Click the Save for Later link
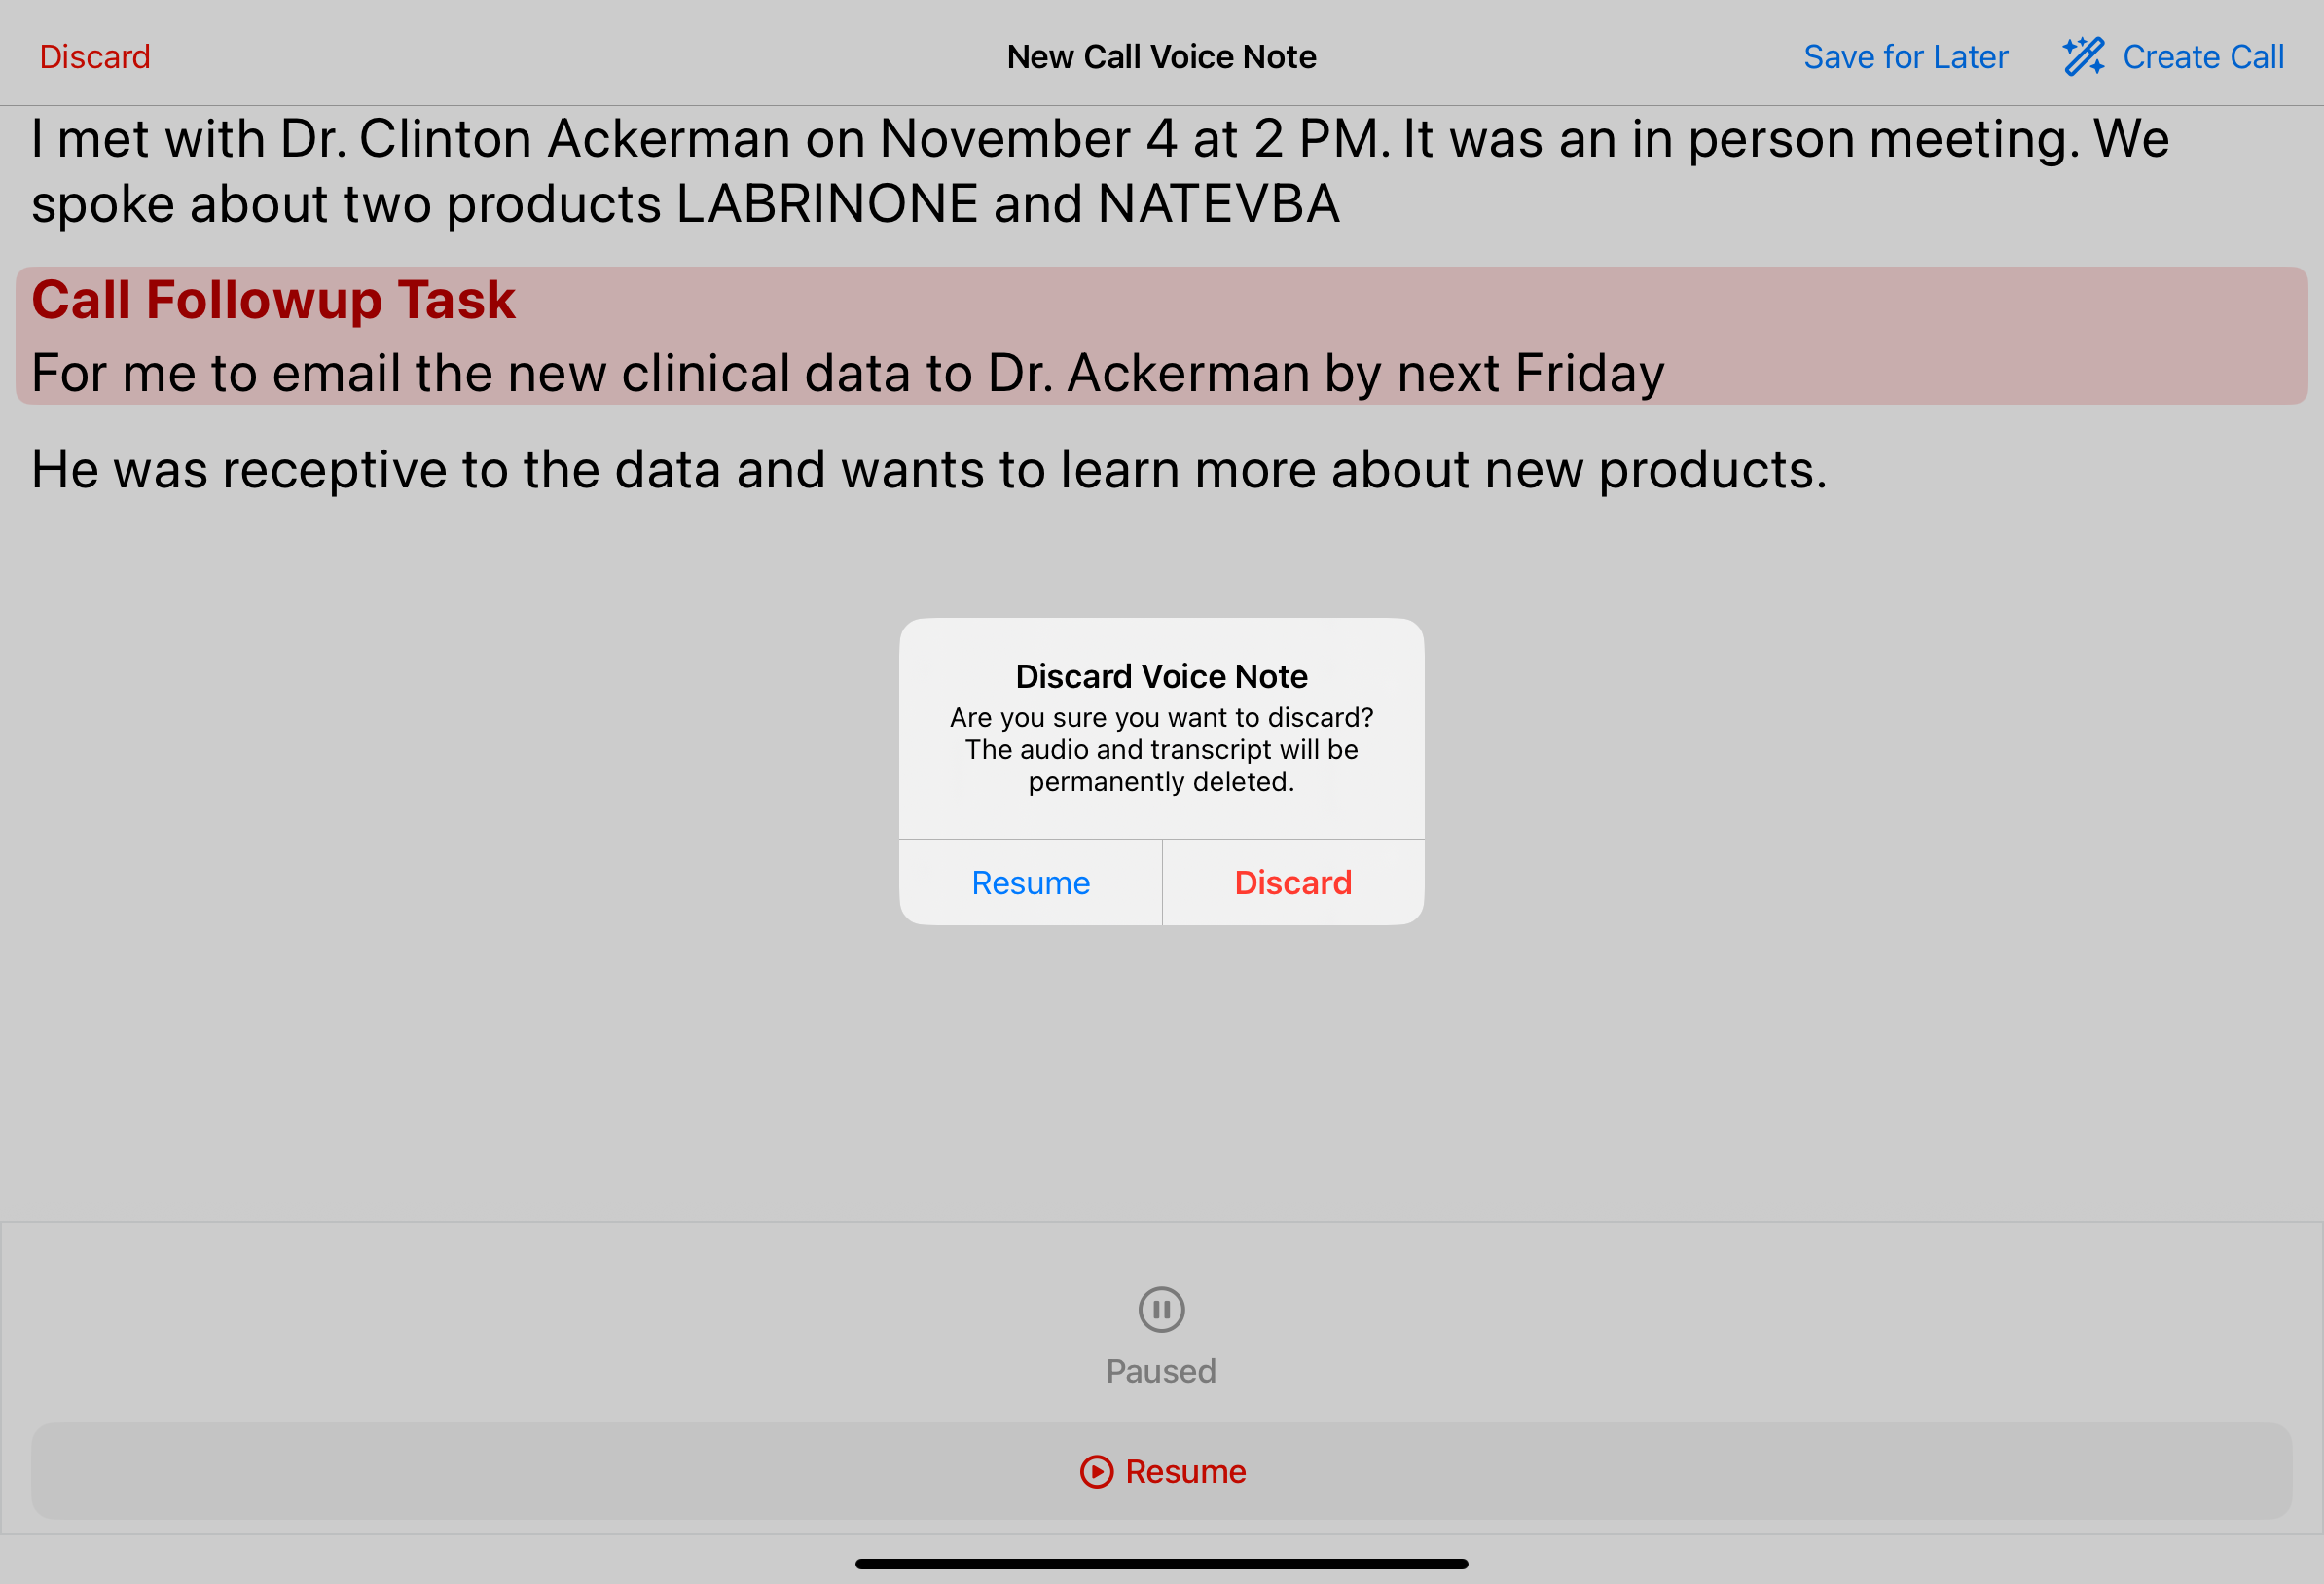This screenshot has width=2324, height=1584. pos(1905,57)
